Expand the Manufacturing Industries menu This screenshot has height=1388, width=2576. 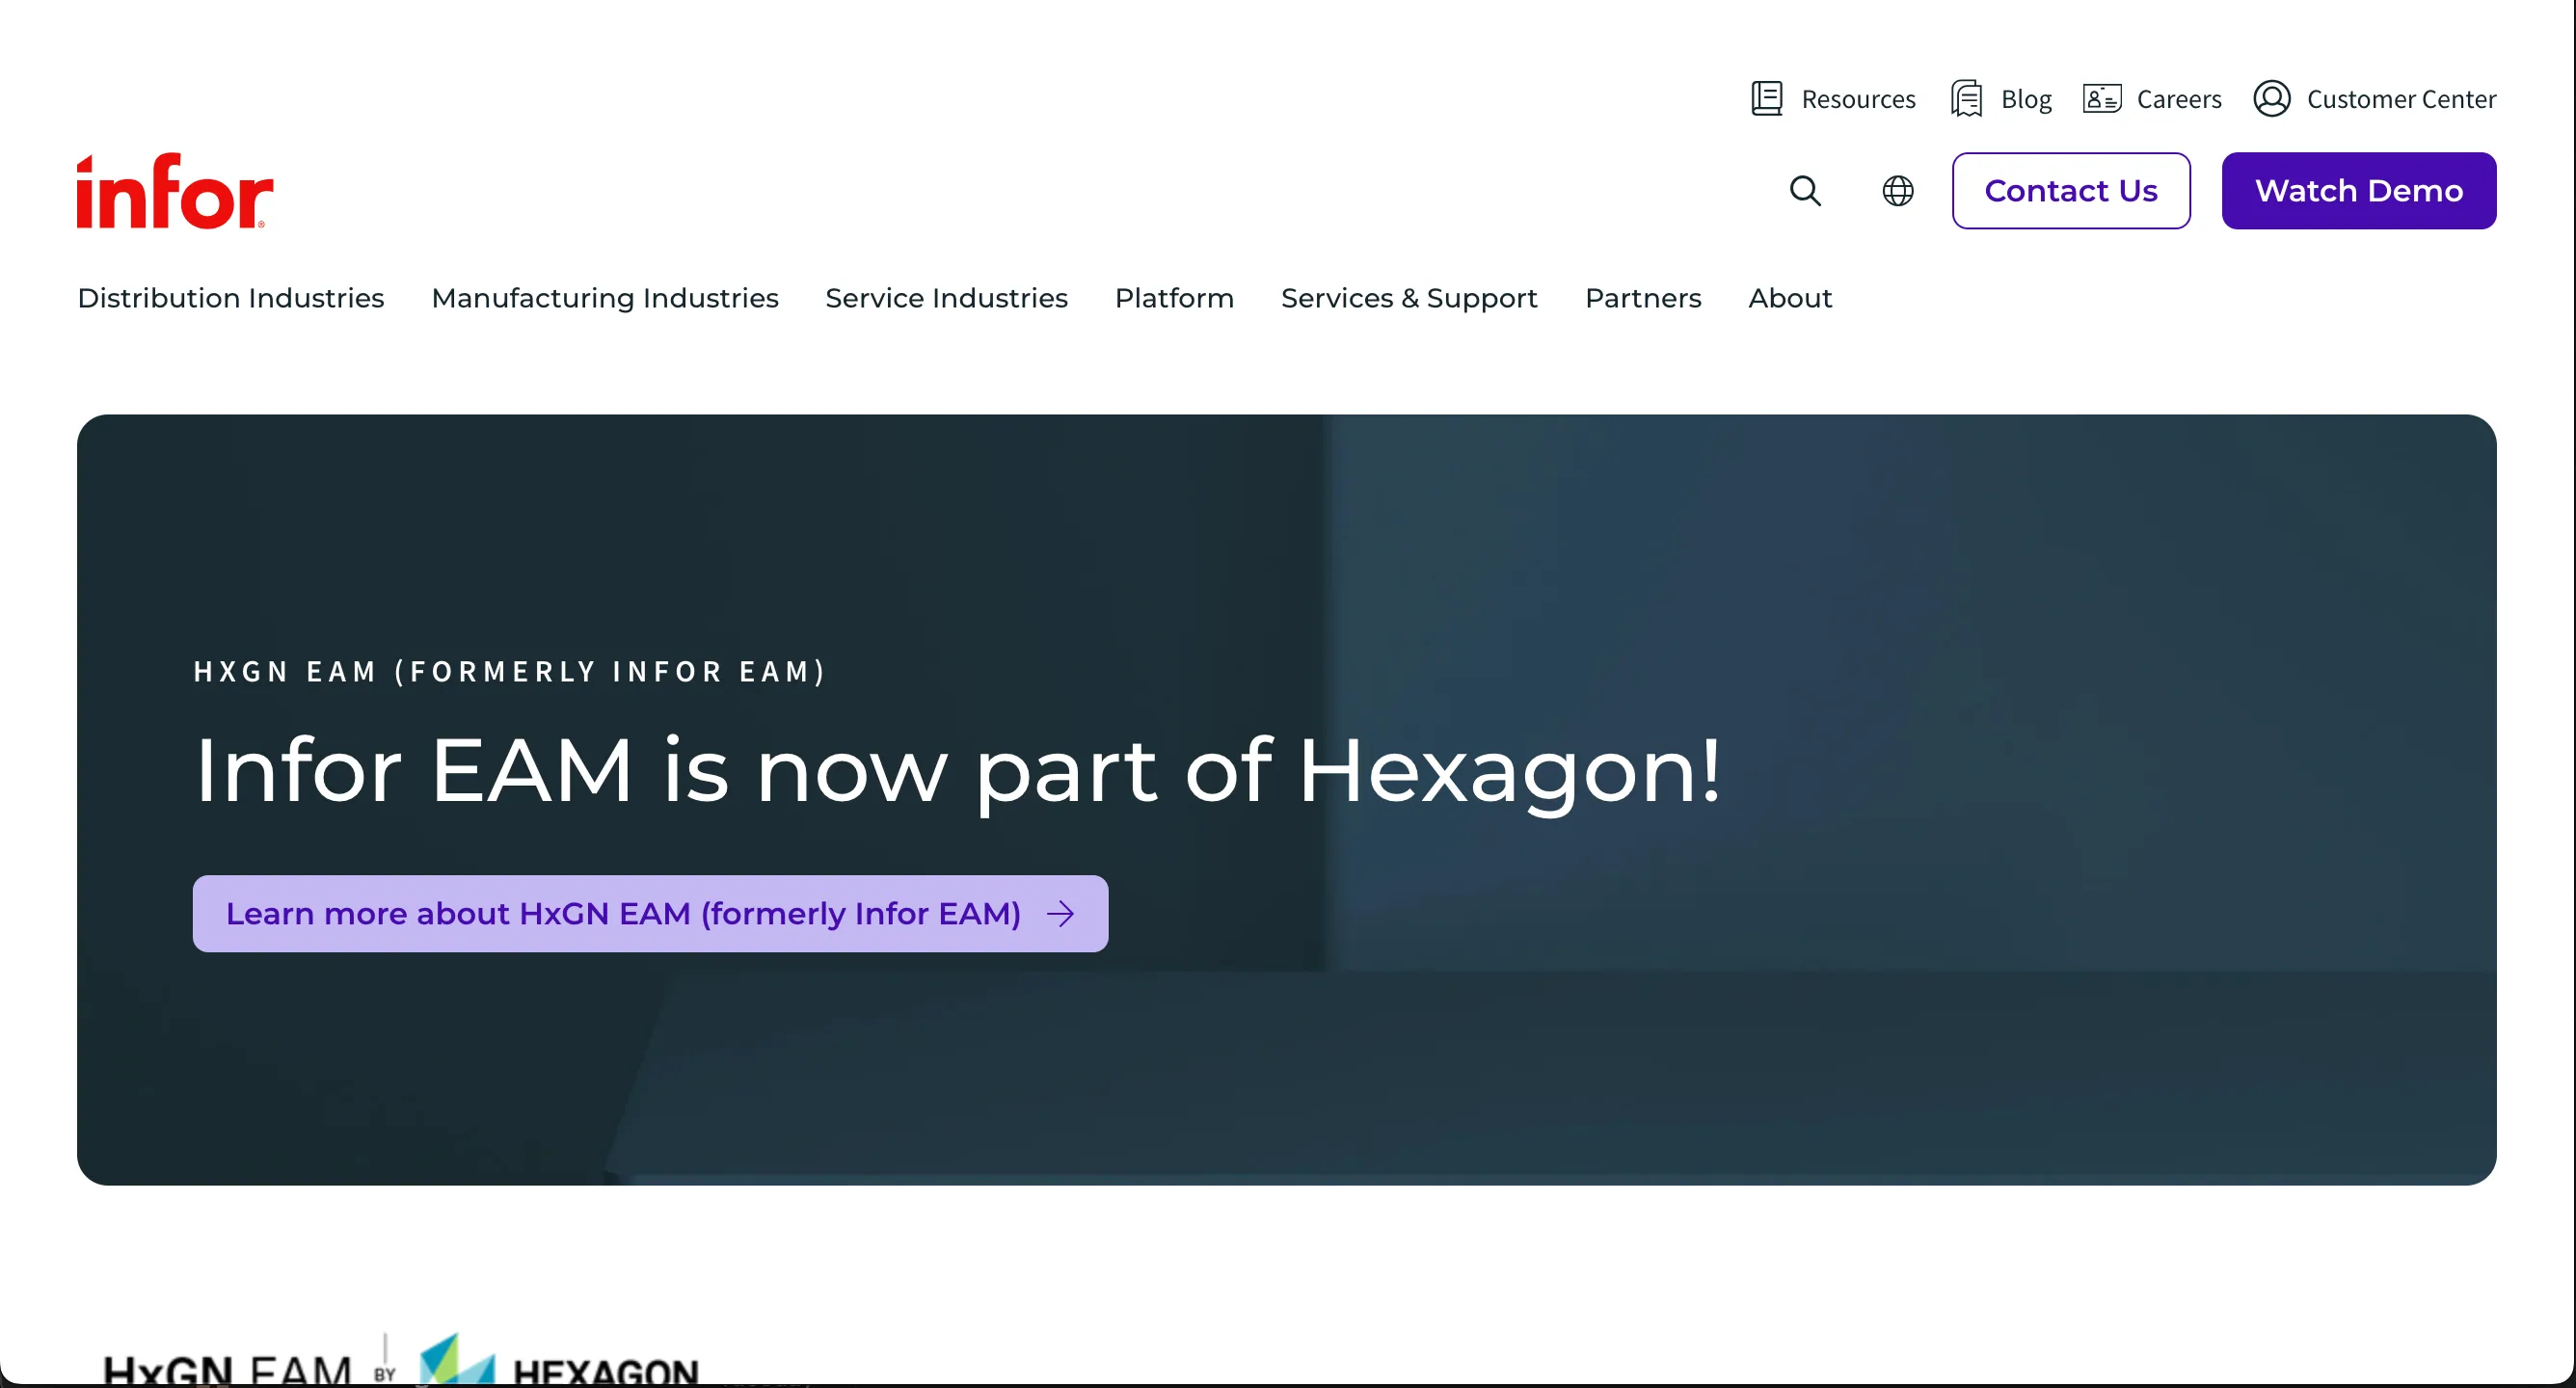click(604, 298)
